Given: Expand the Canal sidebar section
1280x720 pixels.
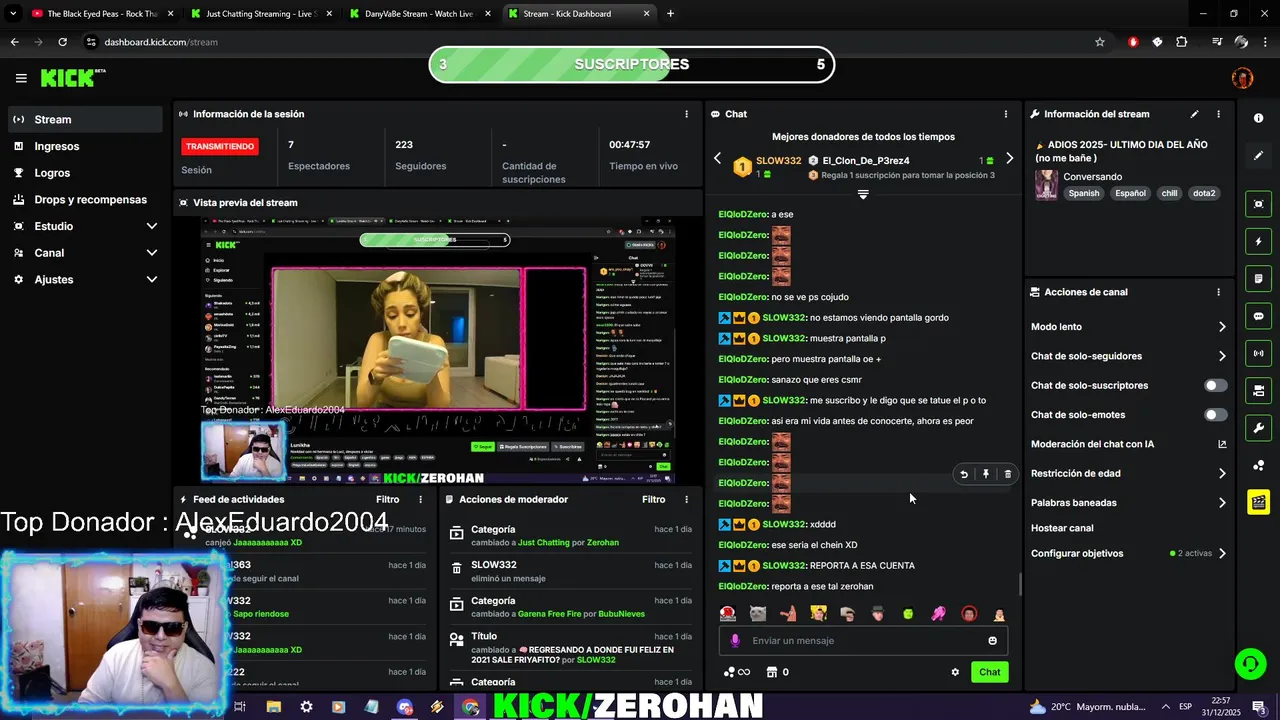Looking at the screenshot, I should 85,253.
